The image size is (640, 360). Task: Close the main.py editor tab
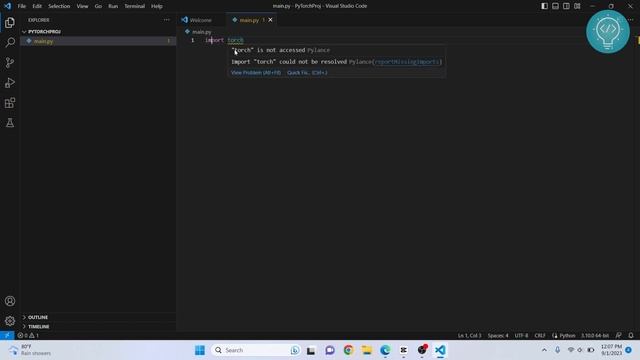tap(270, 20)
